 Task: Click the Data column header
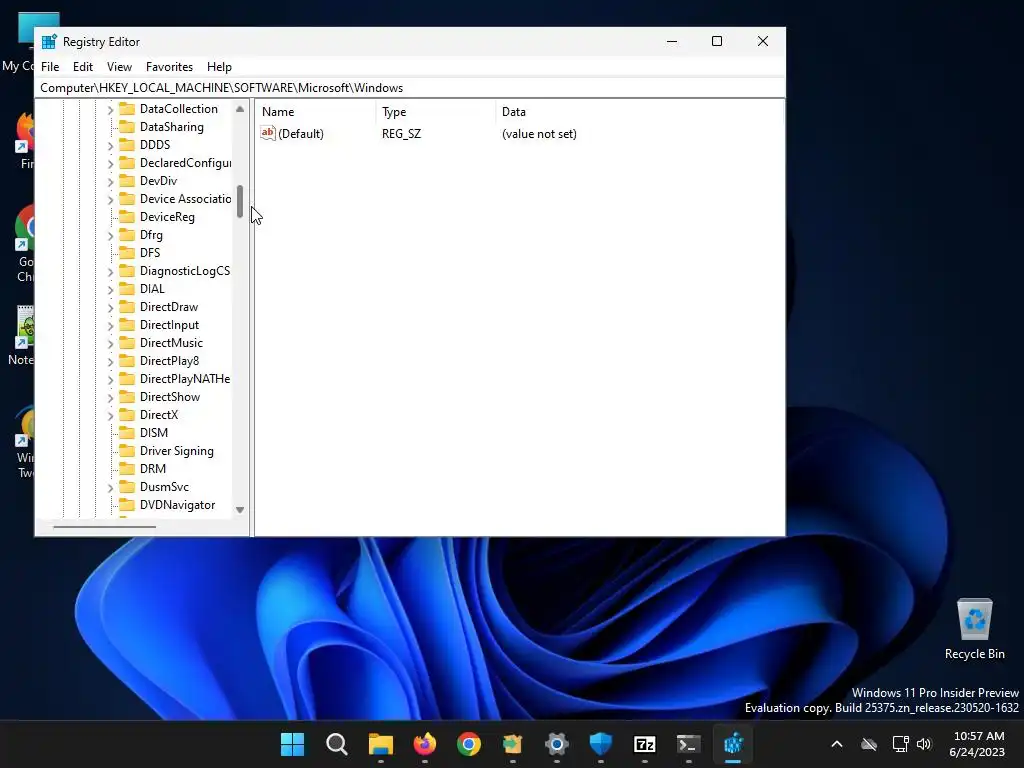pyautogui.click(x=640, y=112)
